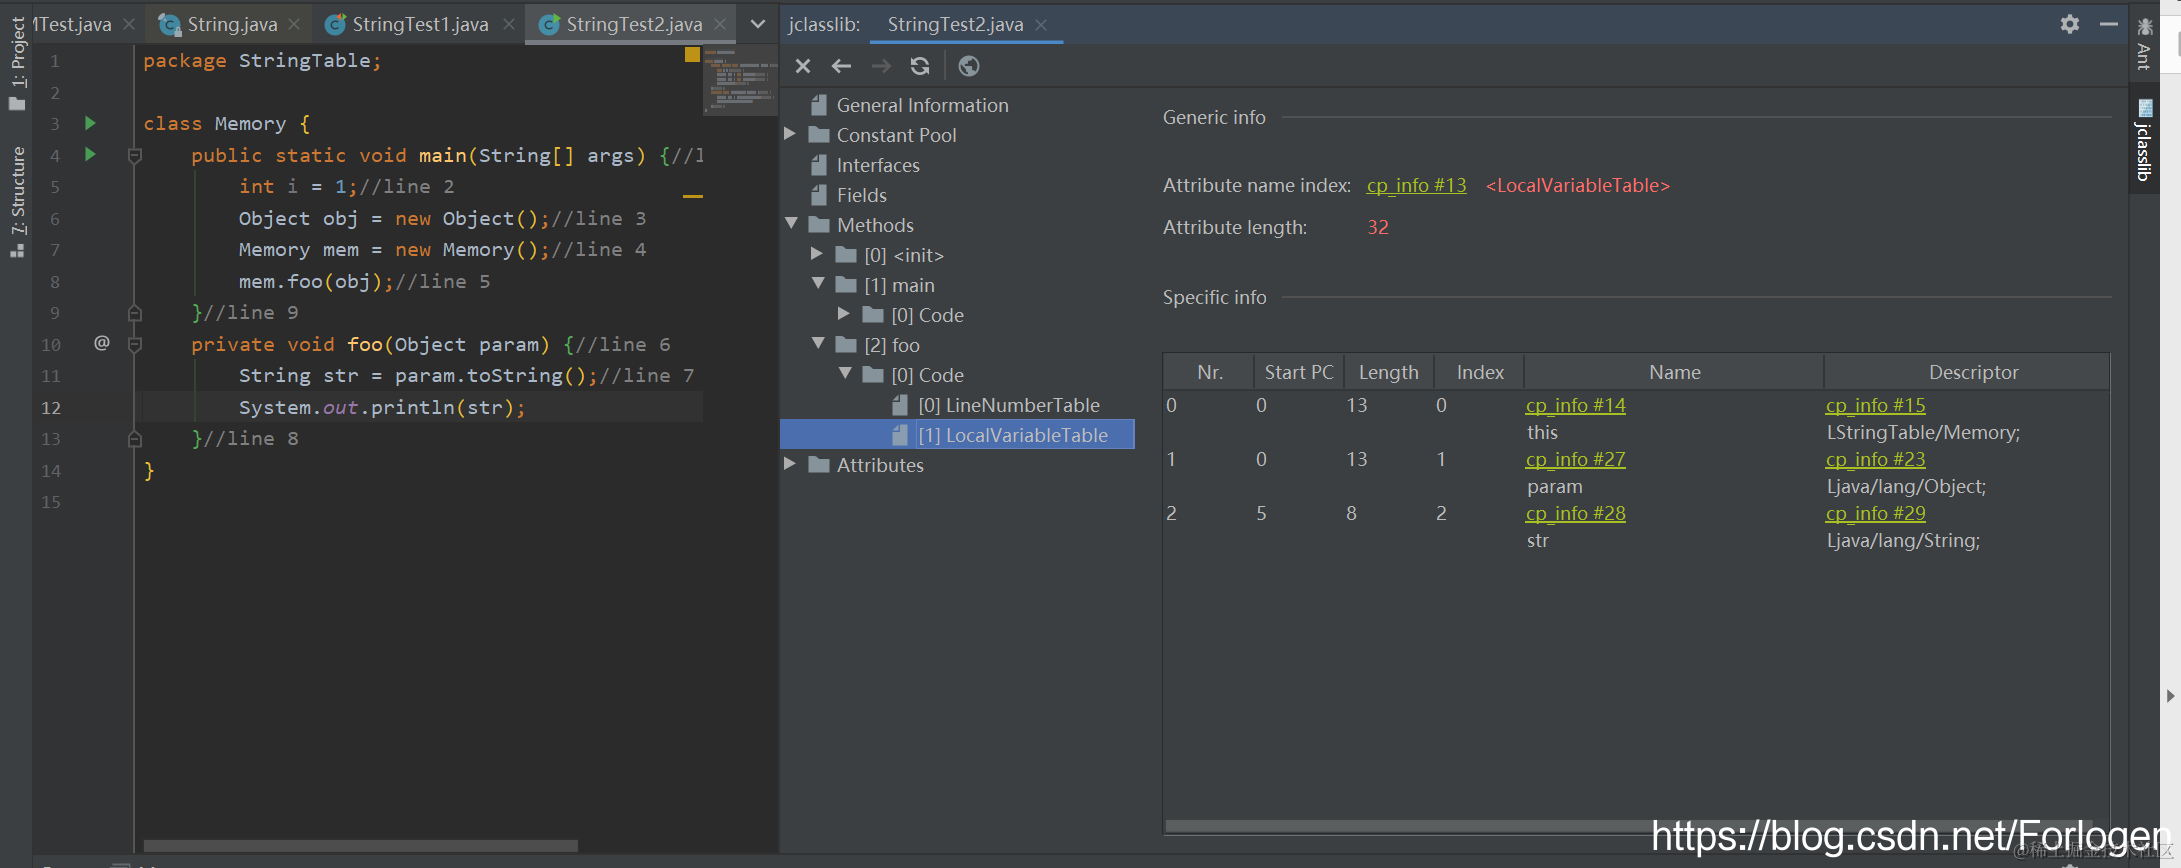This screenshot has width=2181, height=868.
Task: Open the Project tool window
Action: [x=17, y=62]
